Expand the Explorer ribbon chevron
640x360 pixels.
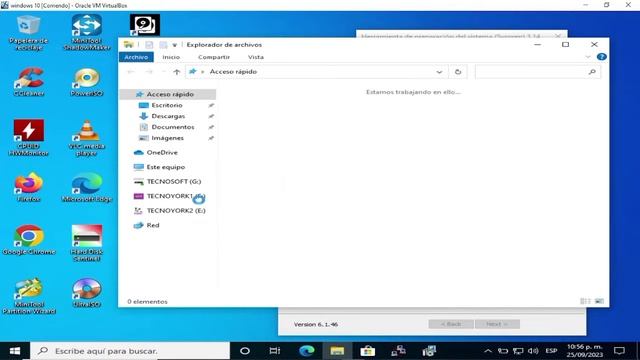(x=588, y=57)
